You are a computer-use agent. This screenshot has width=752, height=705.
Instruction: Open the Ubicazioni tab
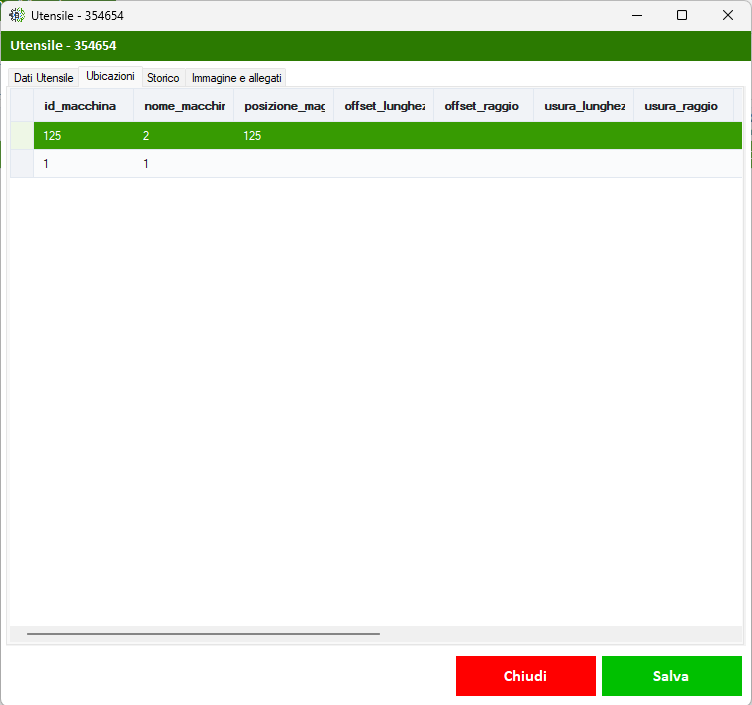coord(110,76)
